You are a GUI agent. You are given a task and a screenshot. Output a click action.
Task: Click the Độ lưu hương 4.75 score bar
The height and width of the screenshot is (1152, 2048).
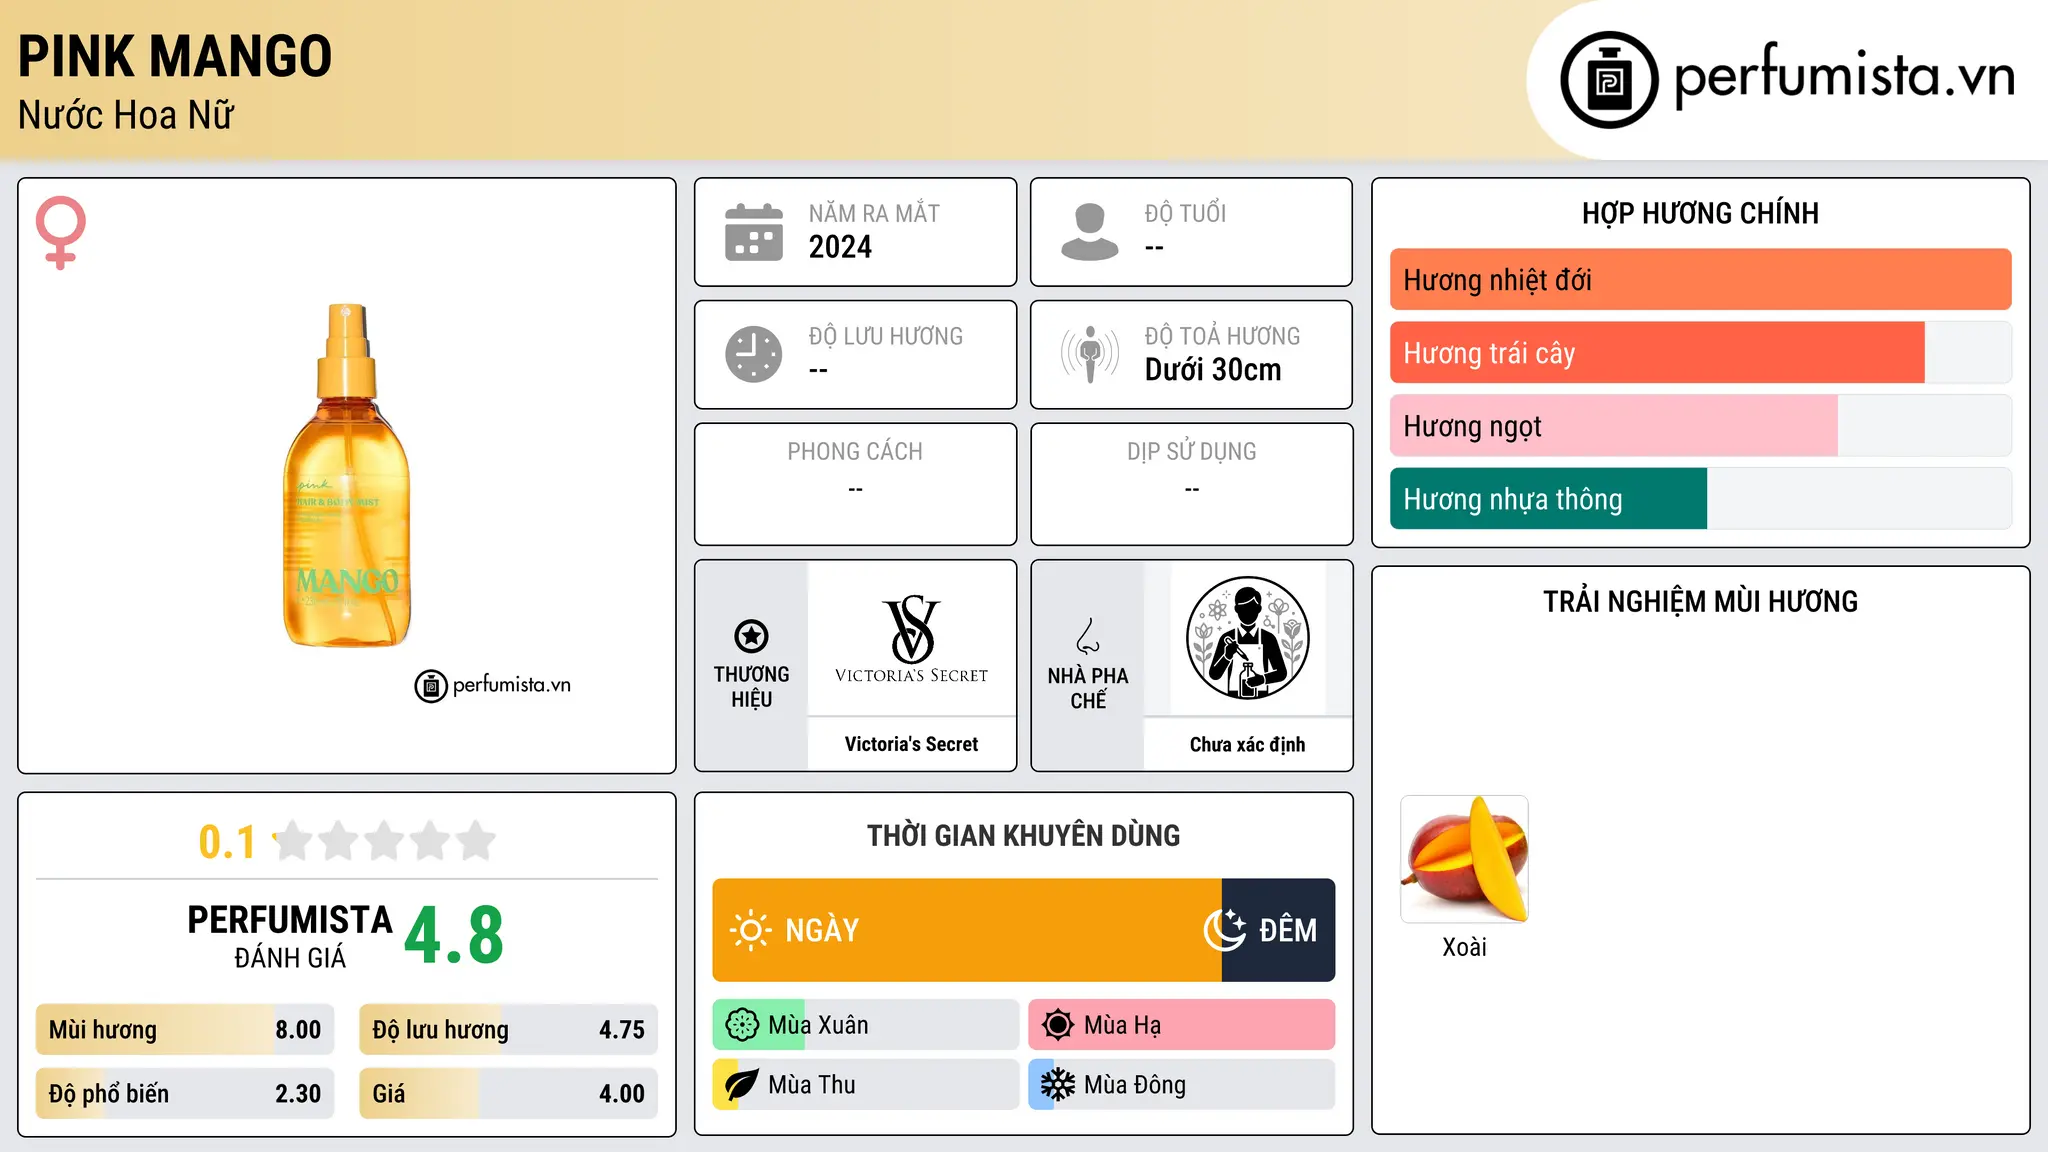[508, 1030]
